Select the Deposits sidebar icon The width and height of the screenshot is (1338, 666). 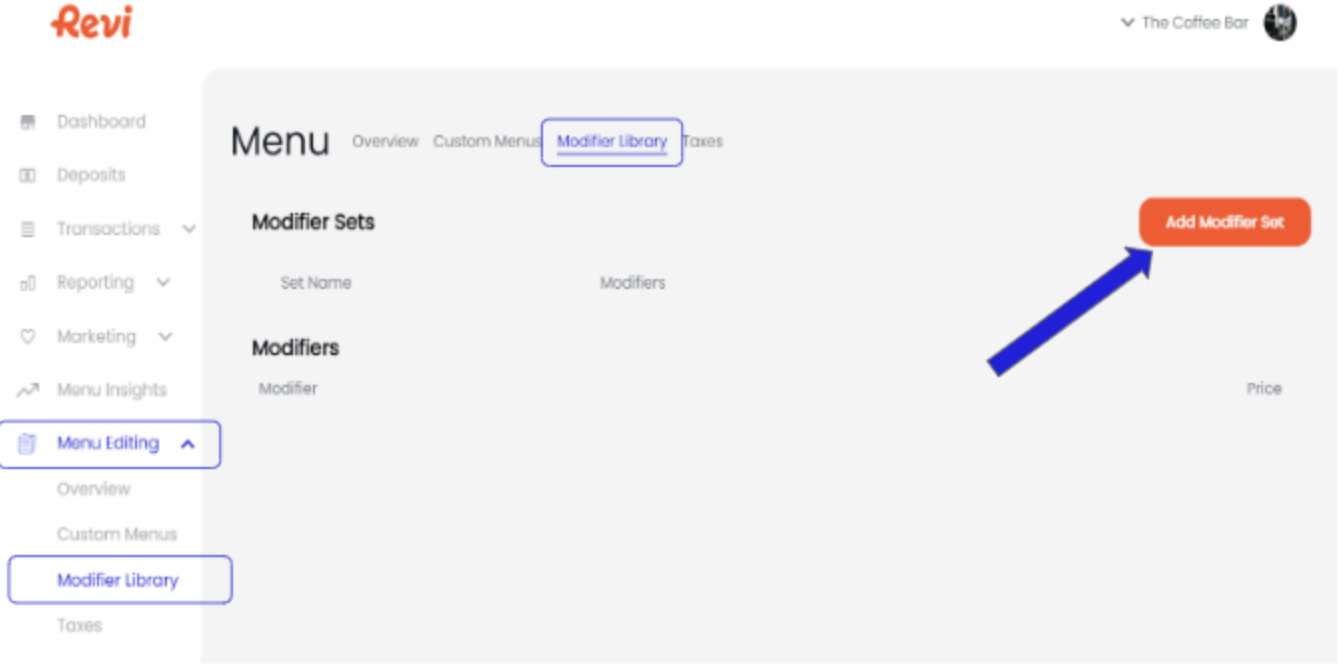pyautogui.click(x=26, y=174)
